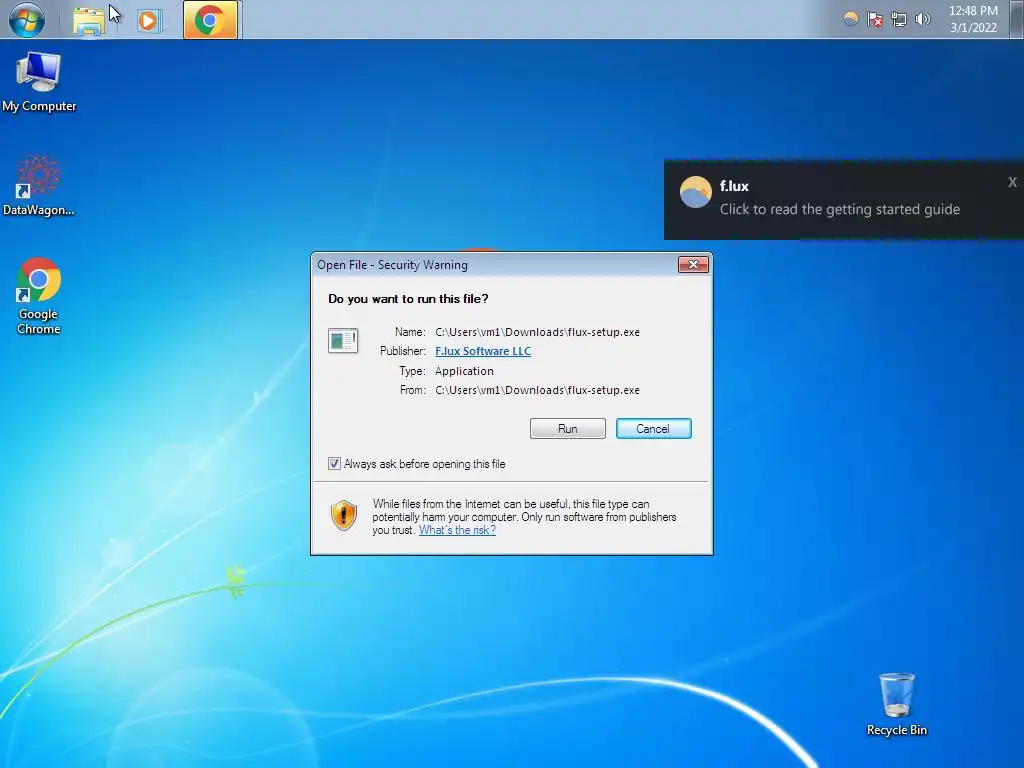The width and height of the screenshot is (1024, 768).
Task: Open the Action Center flag icon
Action: point(875,19)
